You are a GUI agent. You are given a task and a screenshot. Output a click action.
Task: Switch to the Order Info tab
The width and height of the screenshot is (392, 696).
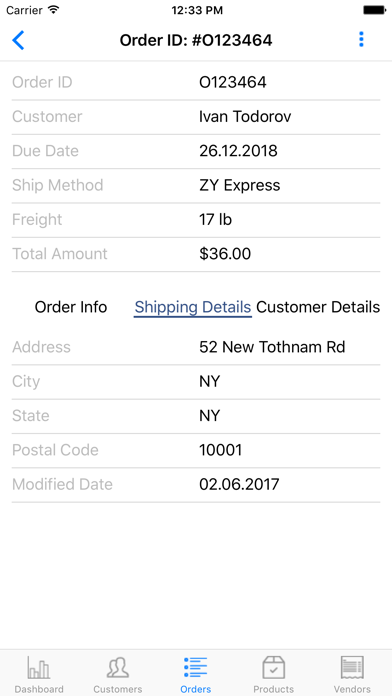tap(71, 307)
